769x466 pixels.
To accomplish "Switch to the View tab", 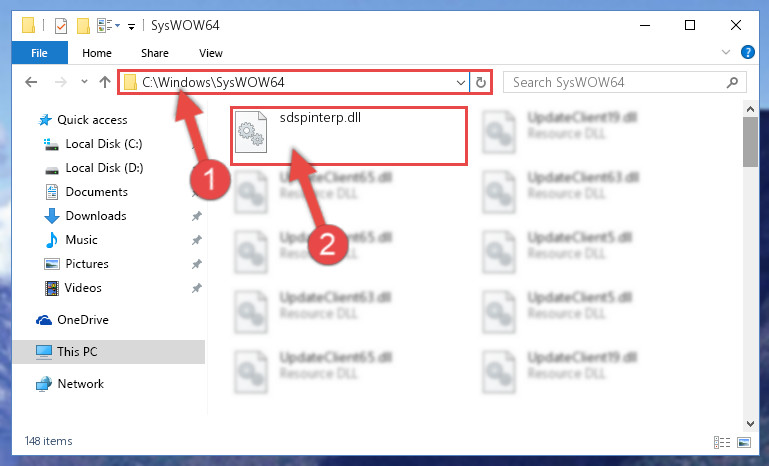I will tap(211, 53).
